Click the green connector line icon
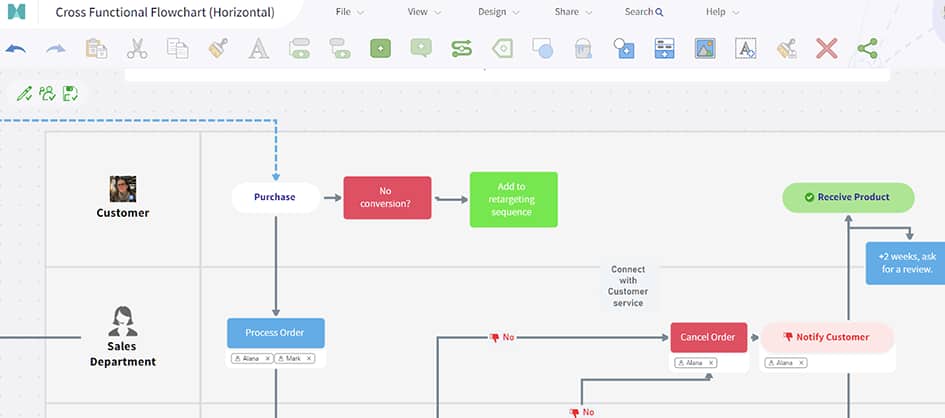The width and height of the screenshot is (945, 418). (x=461, y=48)
